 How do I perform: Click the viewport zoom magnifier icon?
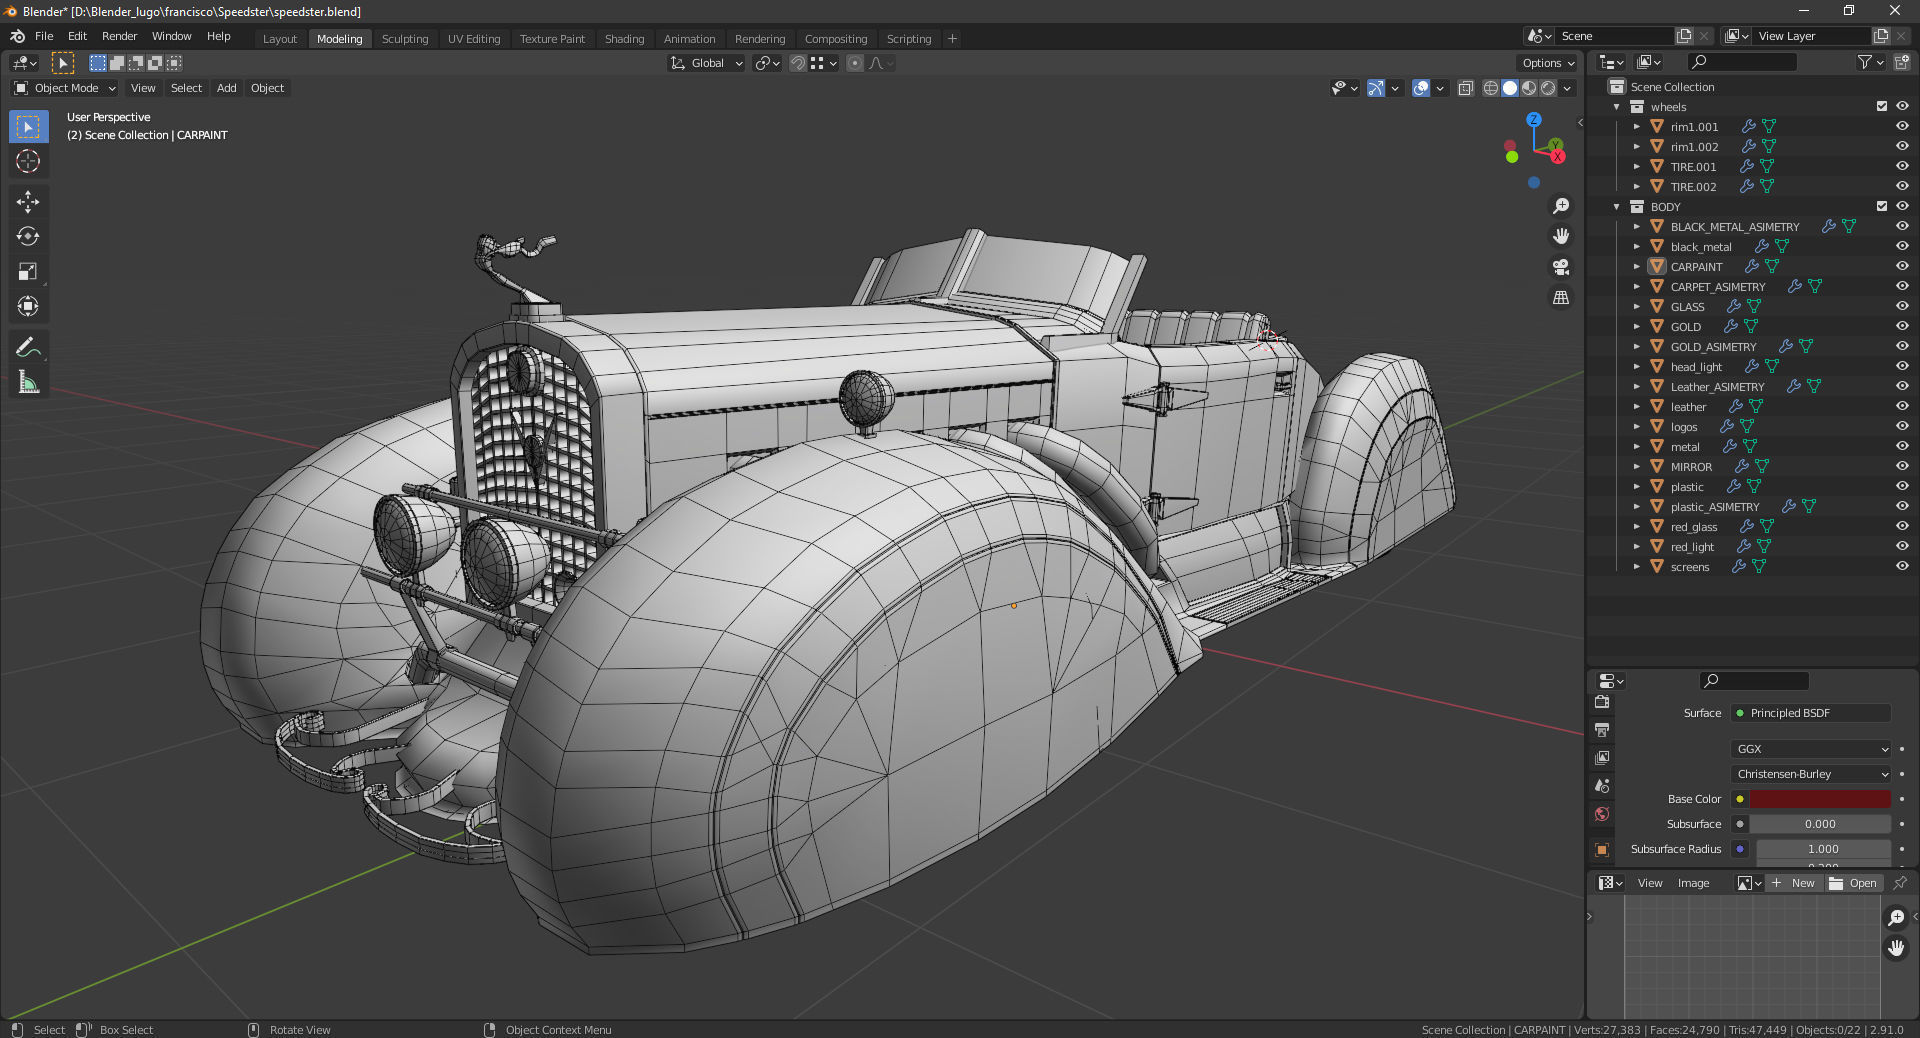pyautogui.click(x=1560, y=206)
